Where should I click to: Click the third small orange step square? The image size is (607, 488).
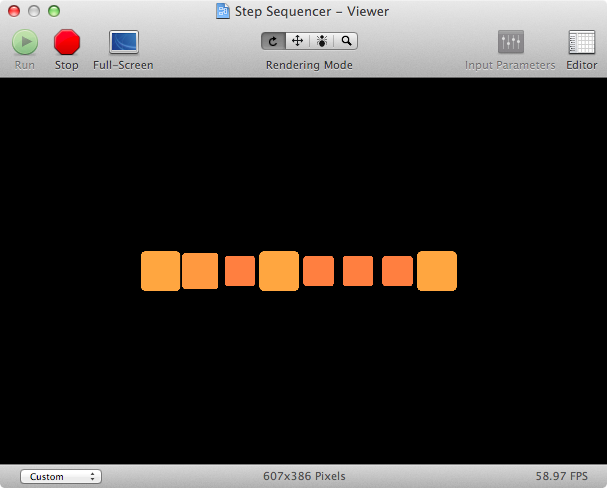coord(240,271)
